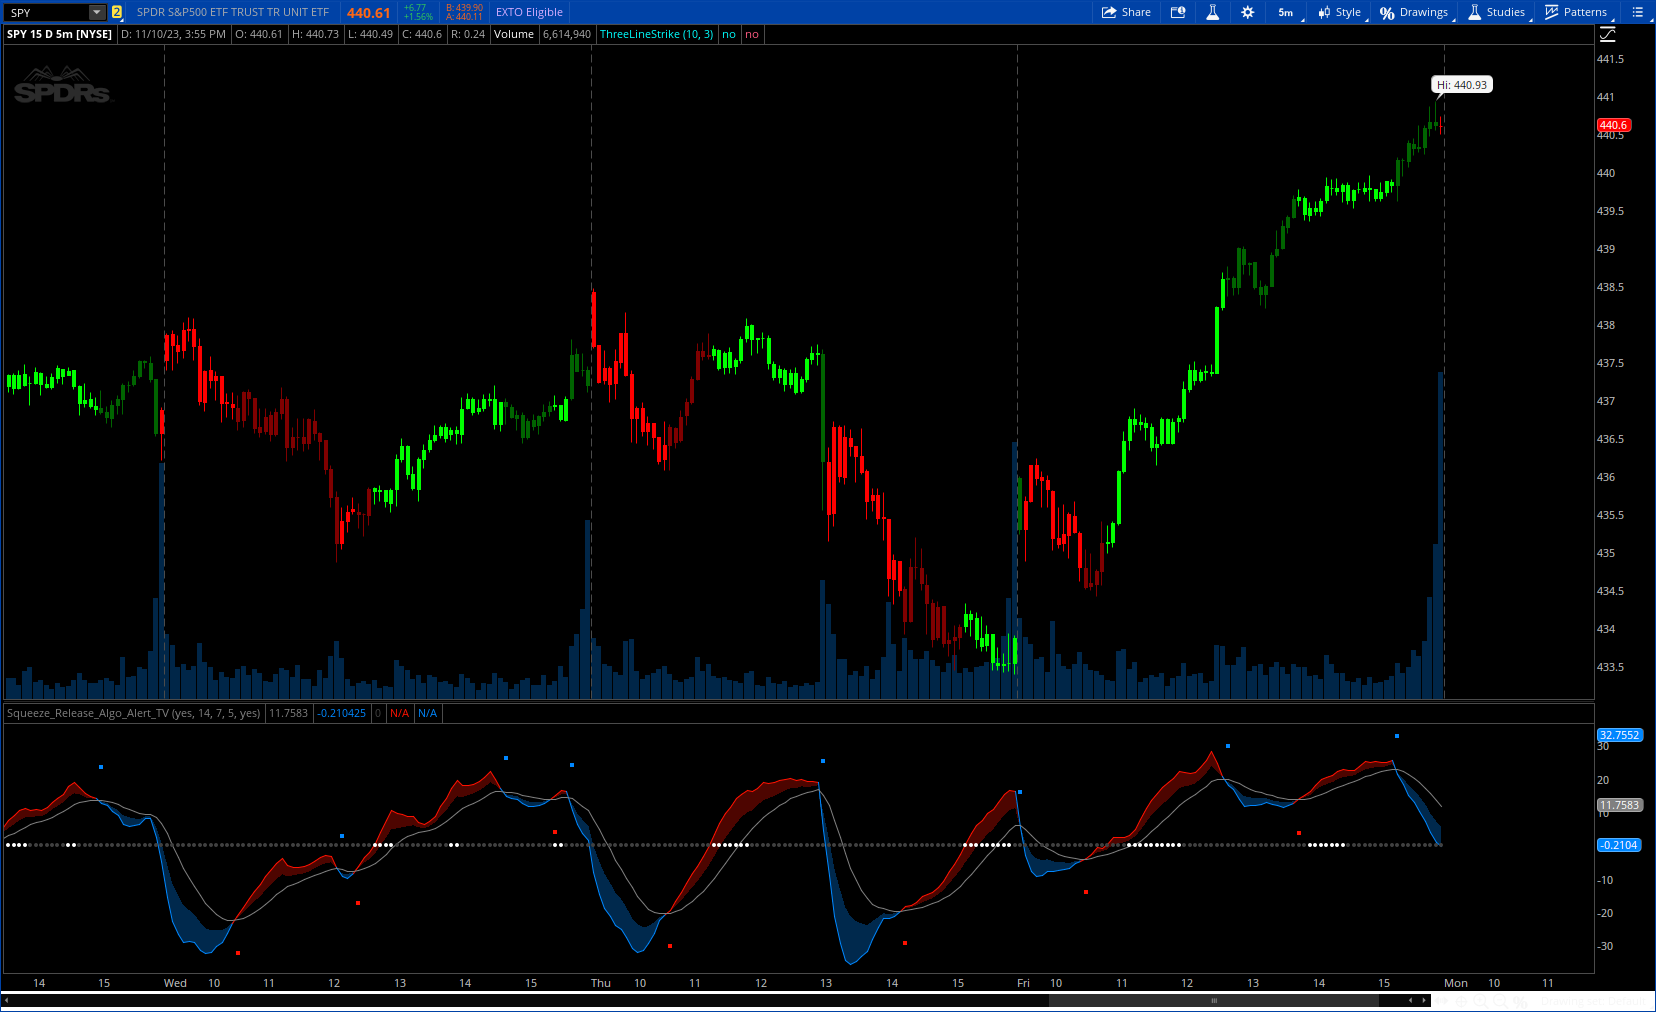
Task: Click the red 440.6 price axis tag
Action: pos(1614,125)
